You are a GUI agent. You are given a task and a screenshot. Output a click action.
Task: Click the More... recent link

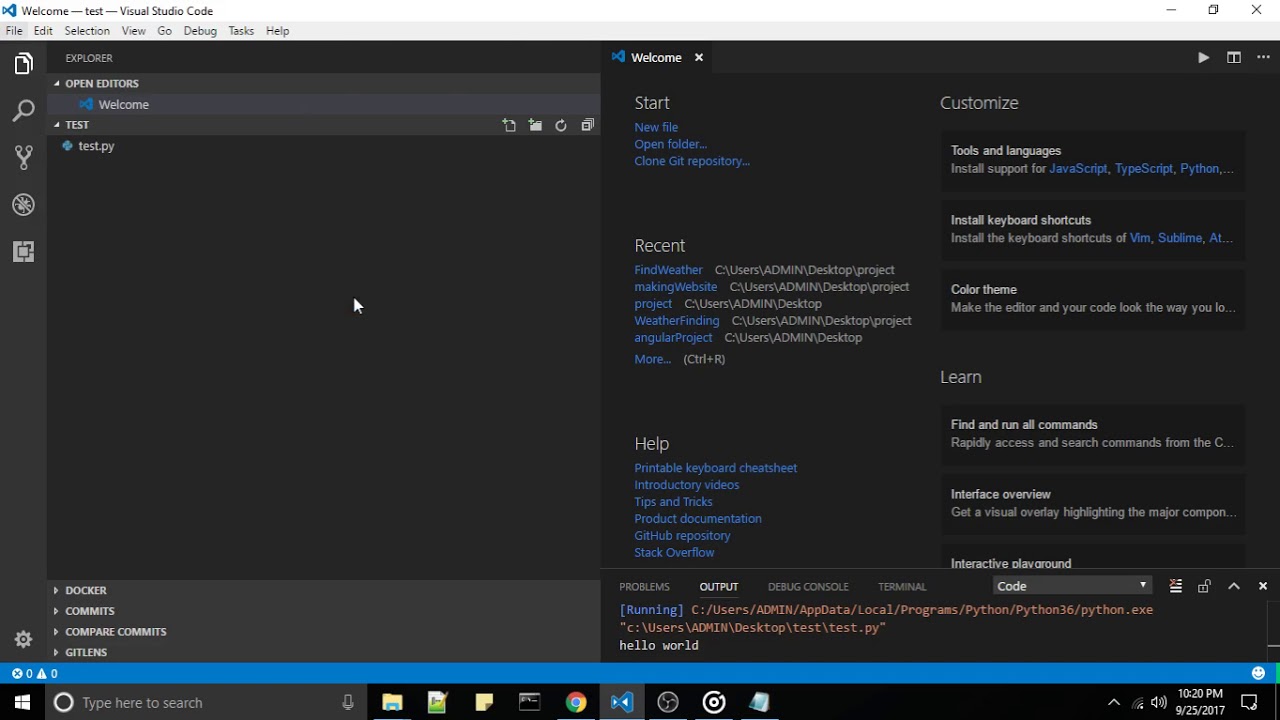[652, 359]
